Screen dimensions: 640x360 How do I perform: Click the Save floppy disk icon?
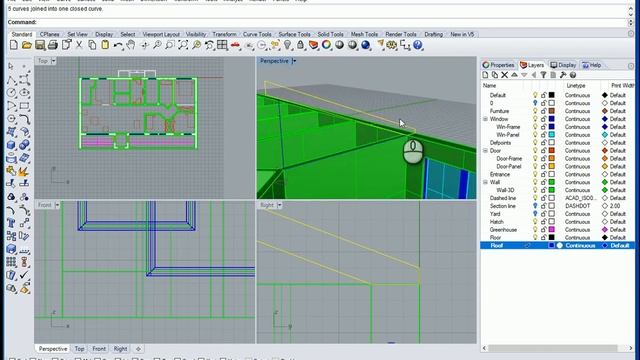click(40, 45)
